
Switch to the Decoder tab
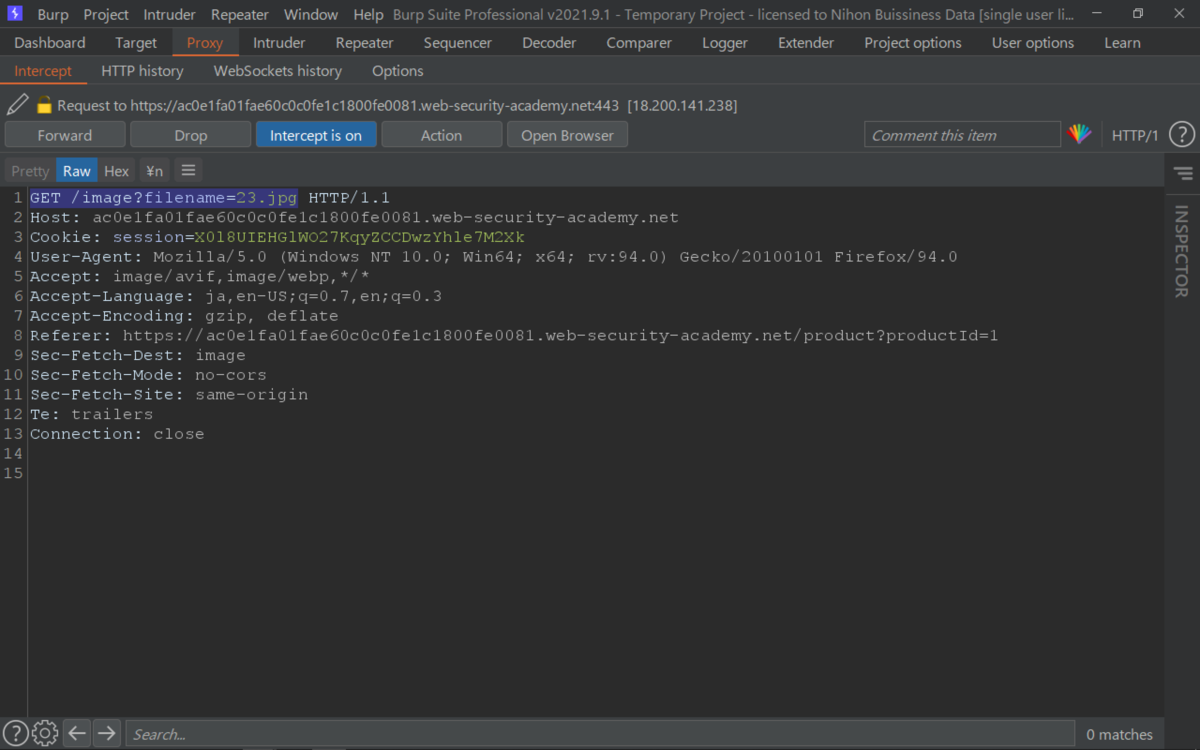549,43
